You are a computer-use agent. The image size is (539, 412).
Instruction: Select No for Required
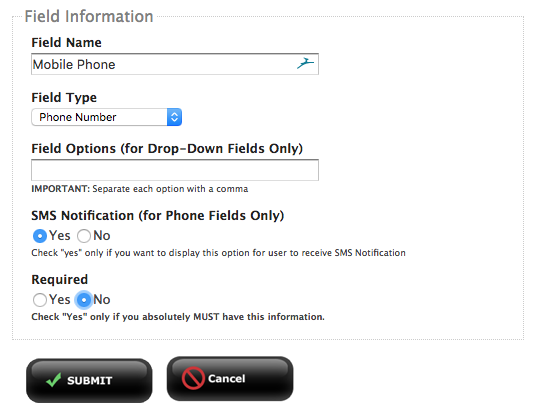point(84,300)
